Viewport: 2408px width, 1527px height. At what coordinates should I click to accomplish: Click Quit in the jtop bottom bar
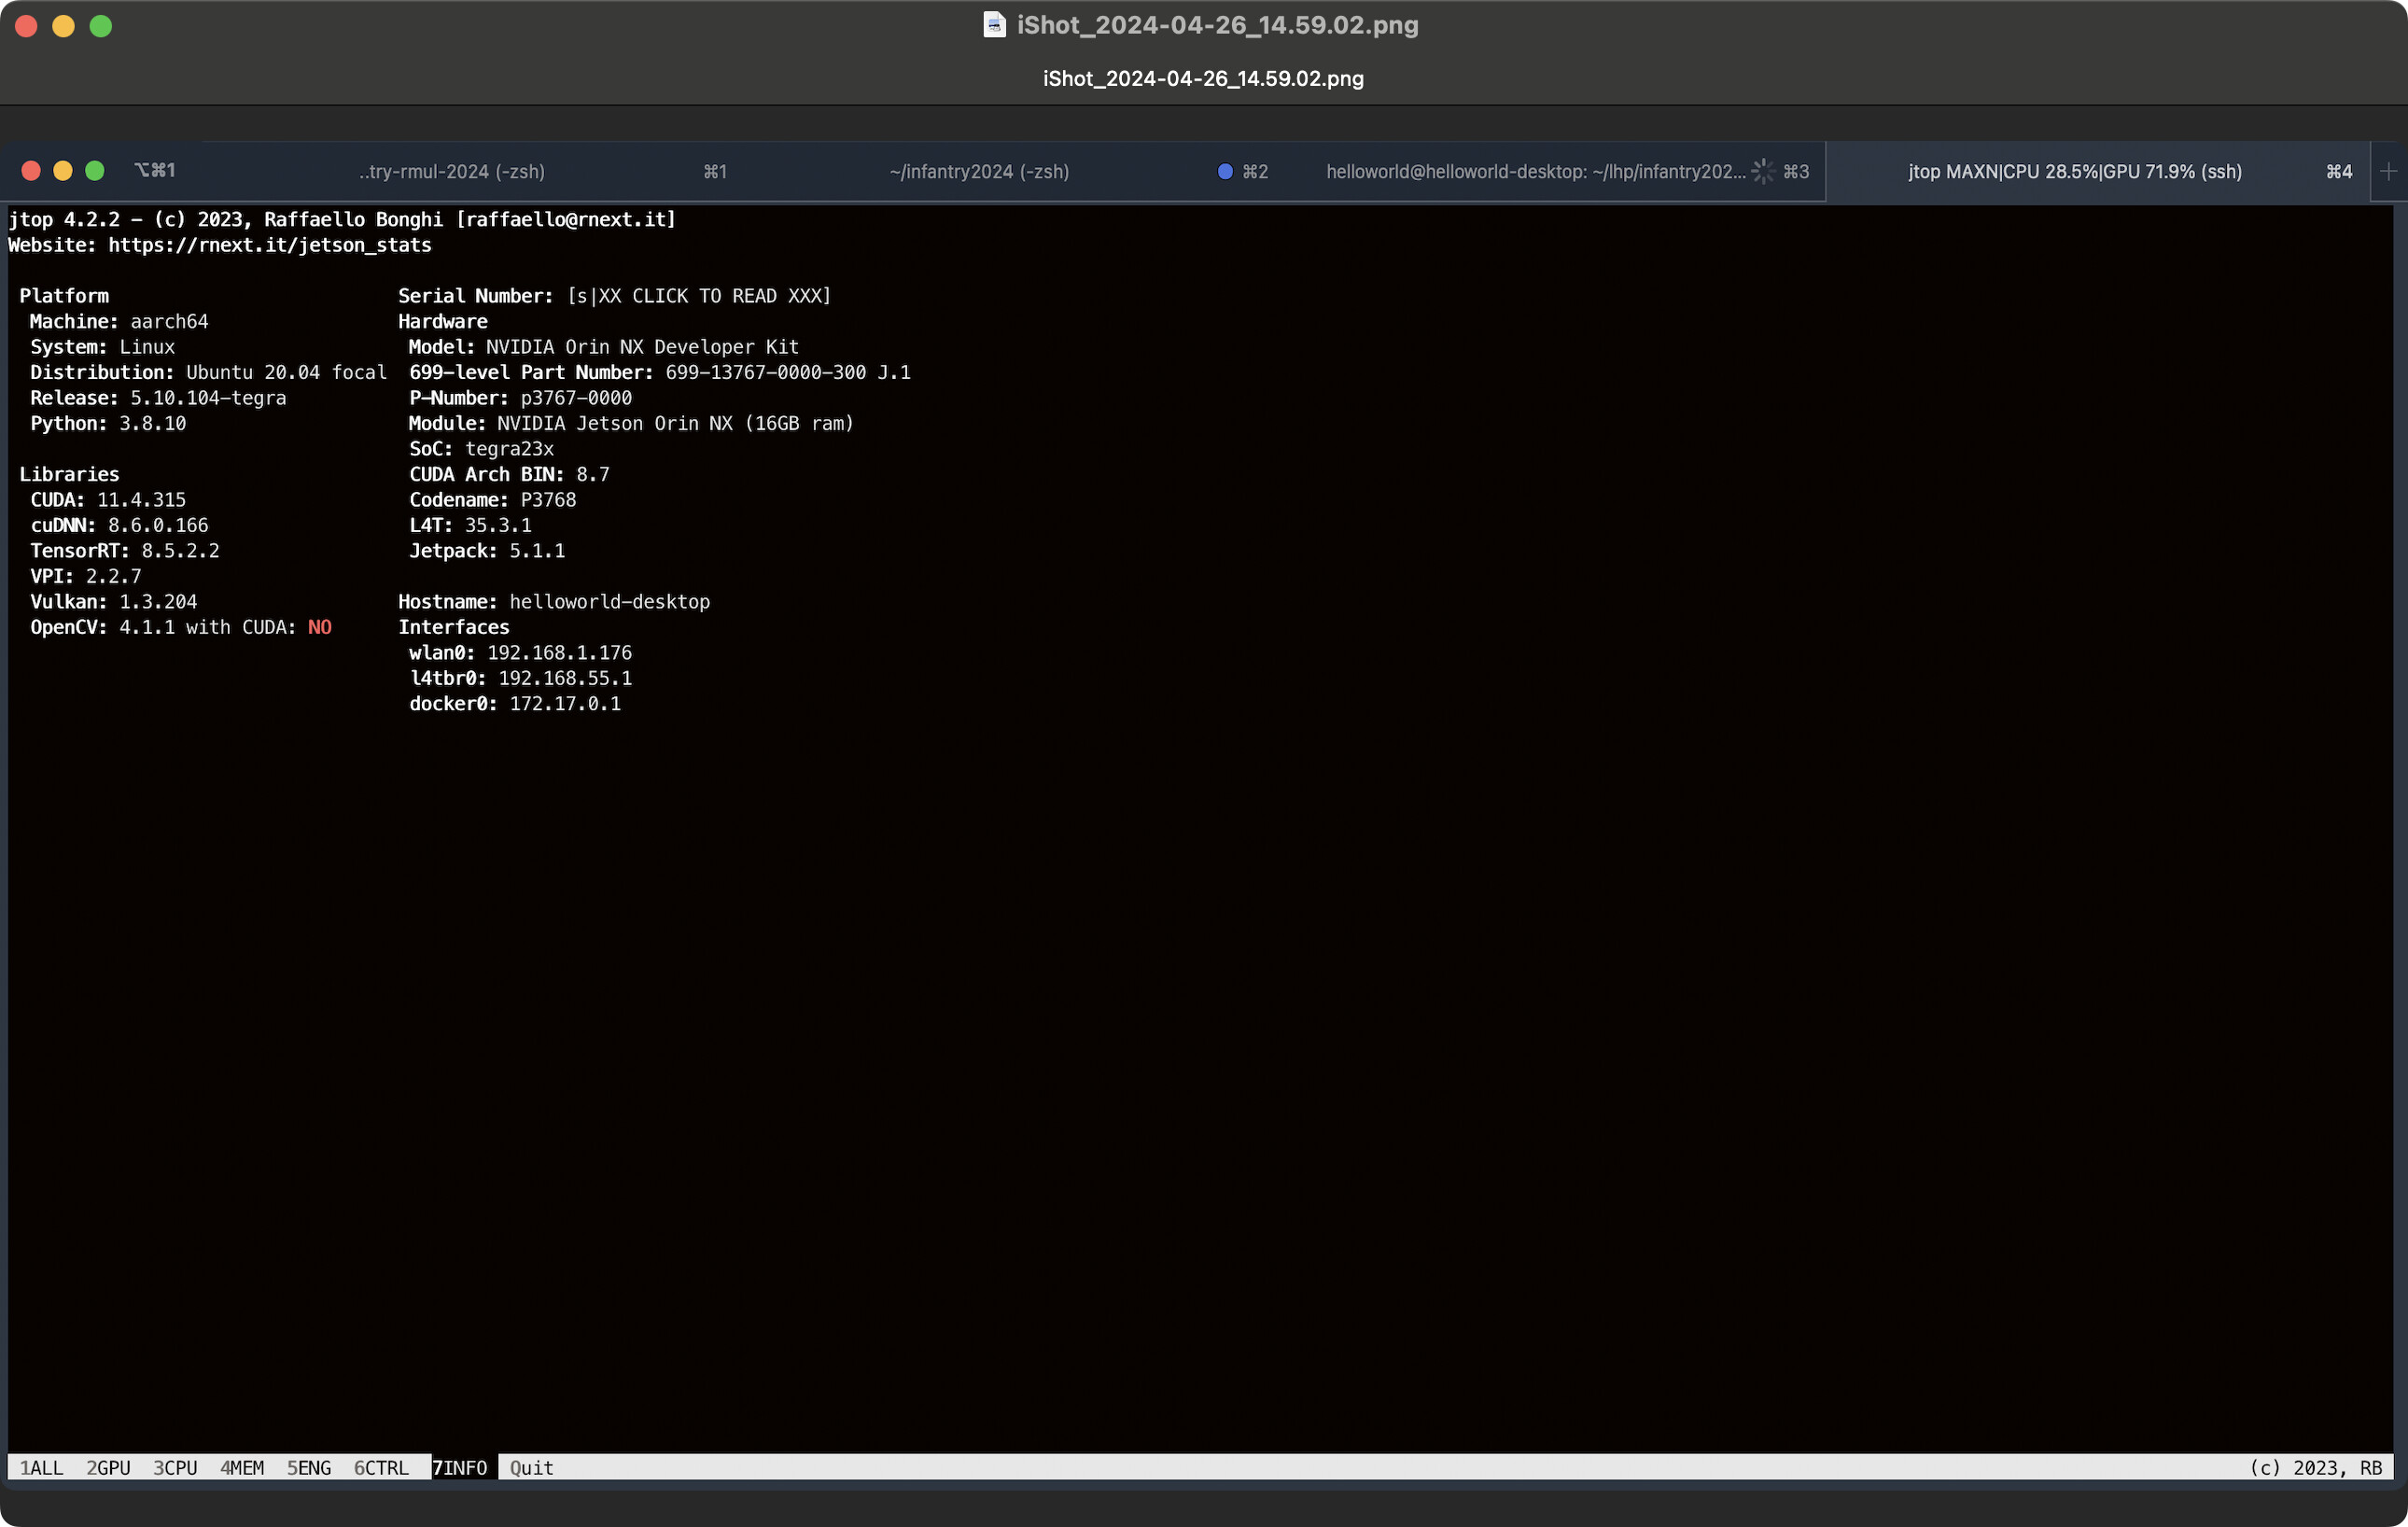(530, 1467)
